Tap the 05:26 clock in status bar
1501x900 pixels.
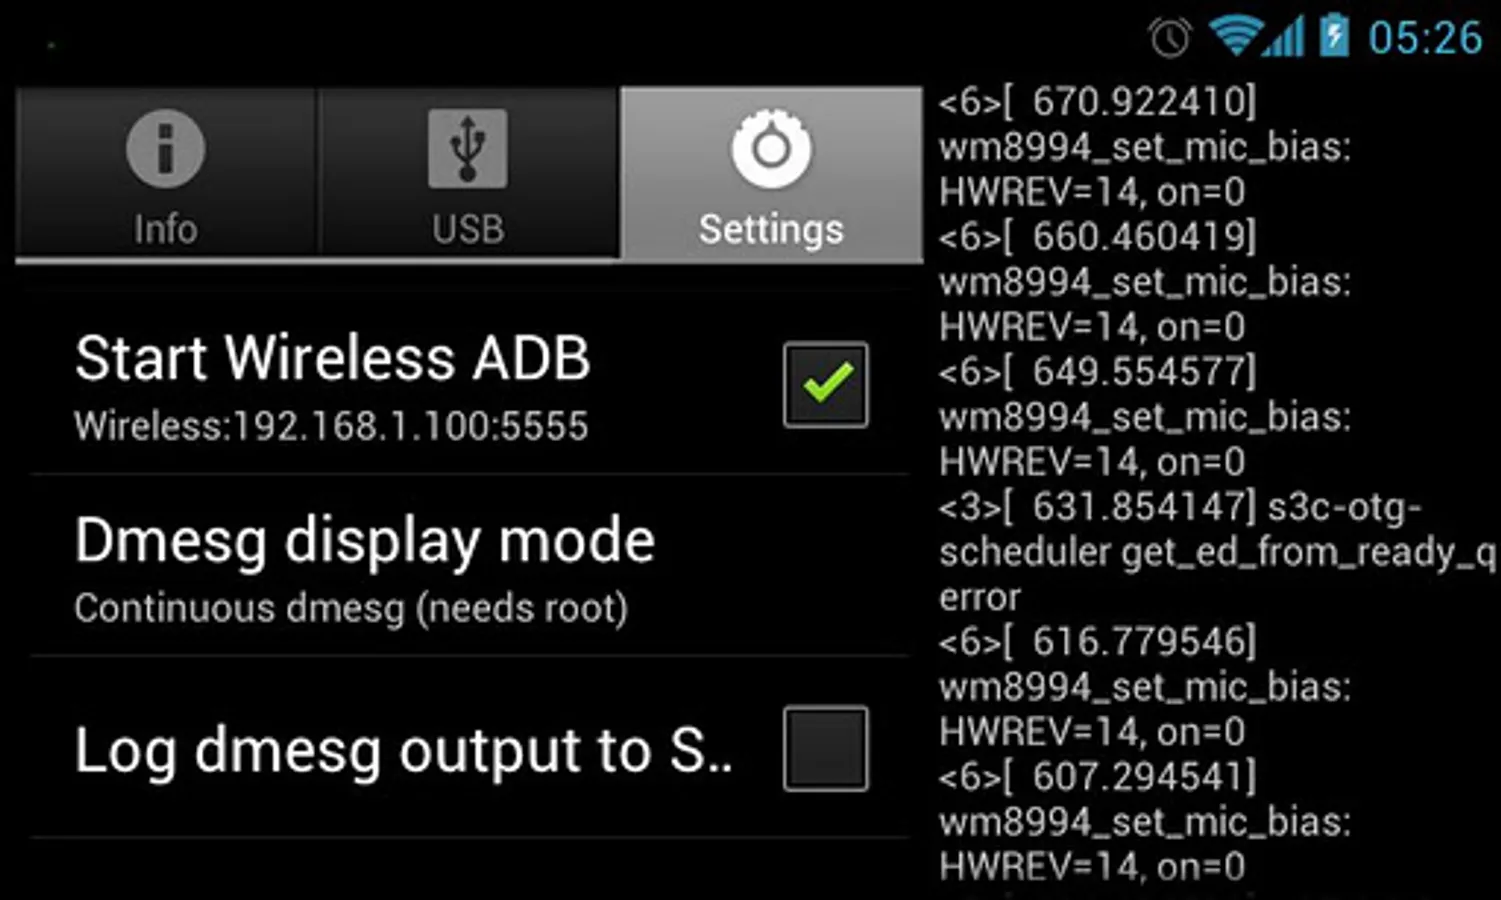point(1425,38)
